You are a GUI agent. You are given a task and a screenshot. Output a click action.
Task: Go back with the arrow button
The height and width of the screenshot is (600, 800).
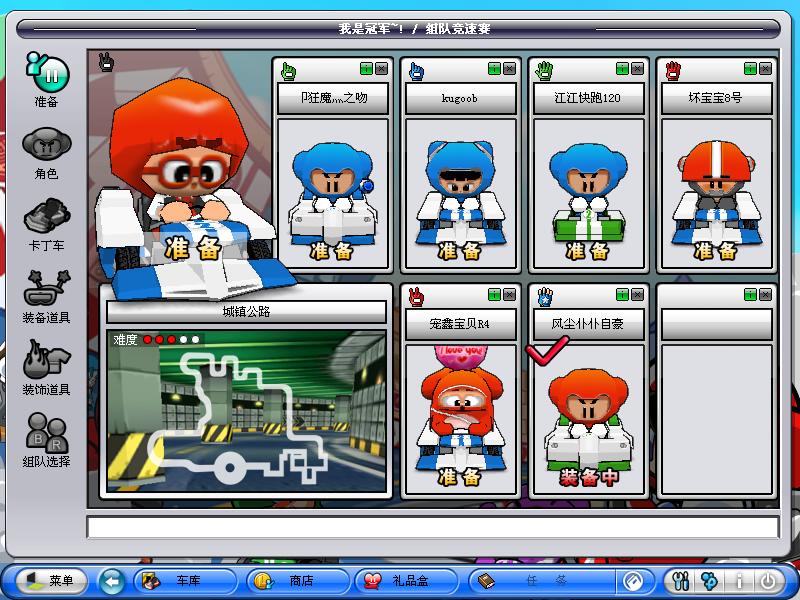point(111,581)
